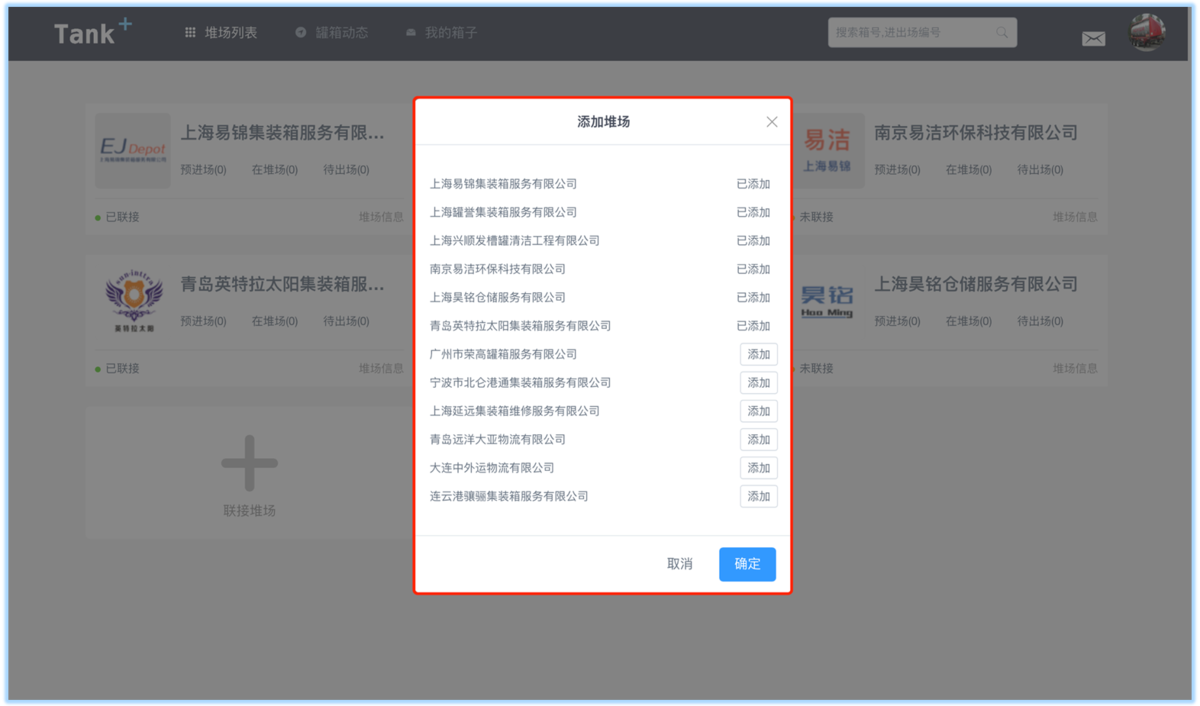Open 上海昊铭仓储服务有限公司 card title
This screenshot has width=1200, height=706.
976,285
